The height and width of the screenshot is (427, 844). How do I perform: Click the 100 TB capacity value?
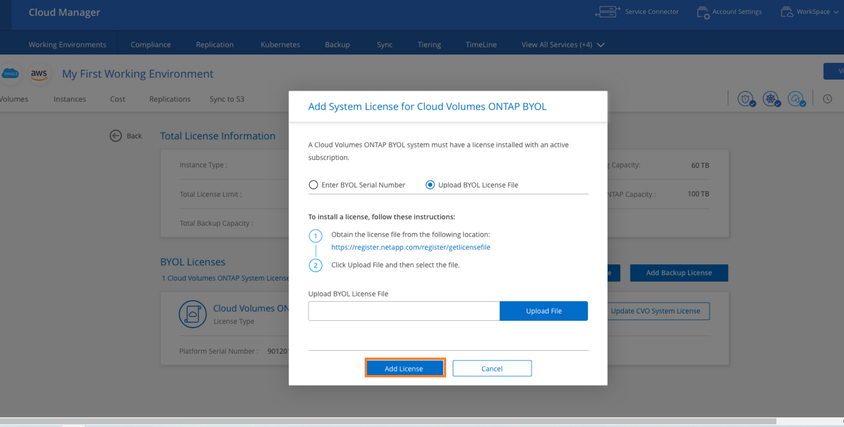(x=699, y=194)
